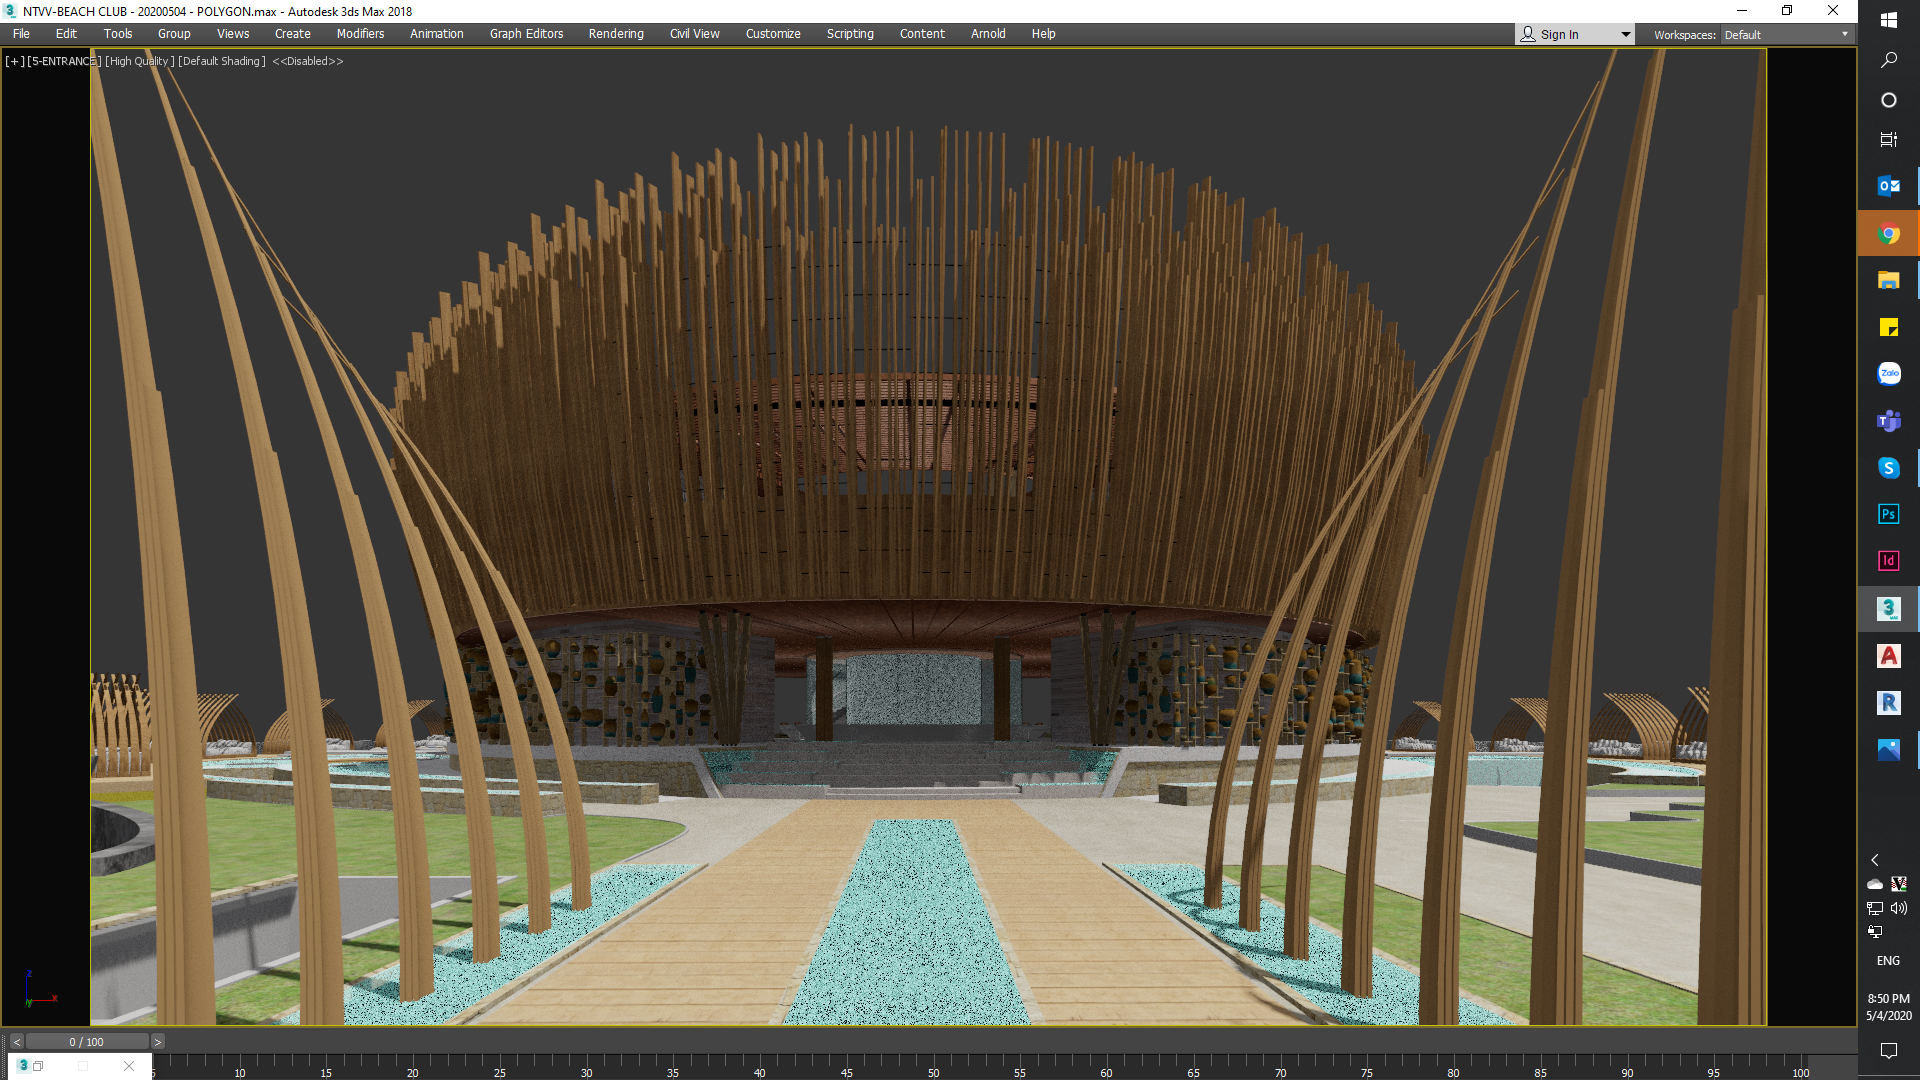
Task: Open the Rendering menu
Action: [615, 34]
